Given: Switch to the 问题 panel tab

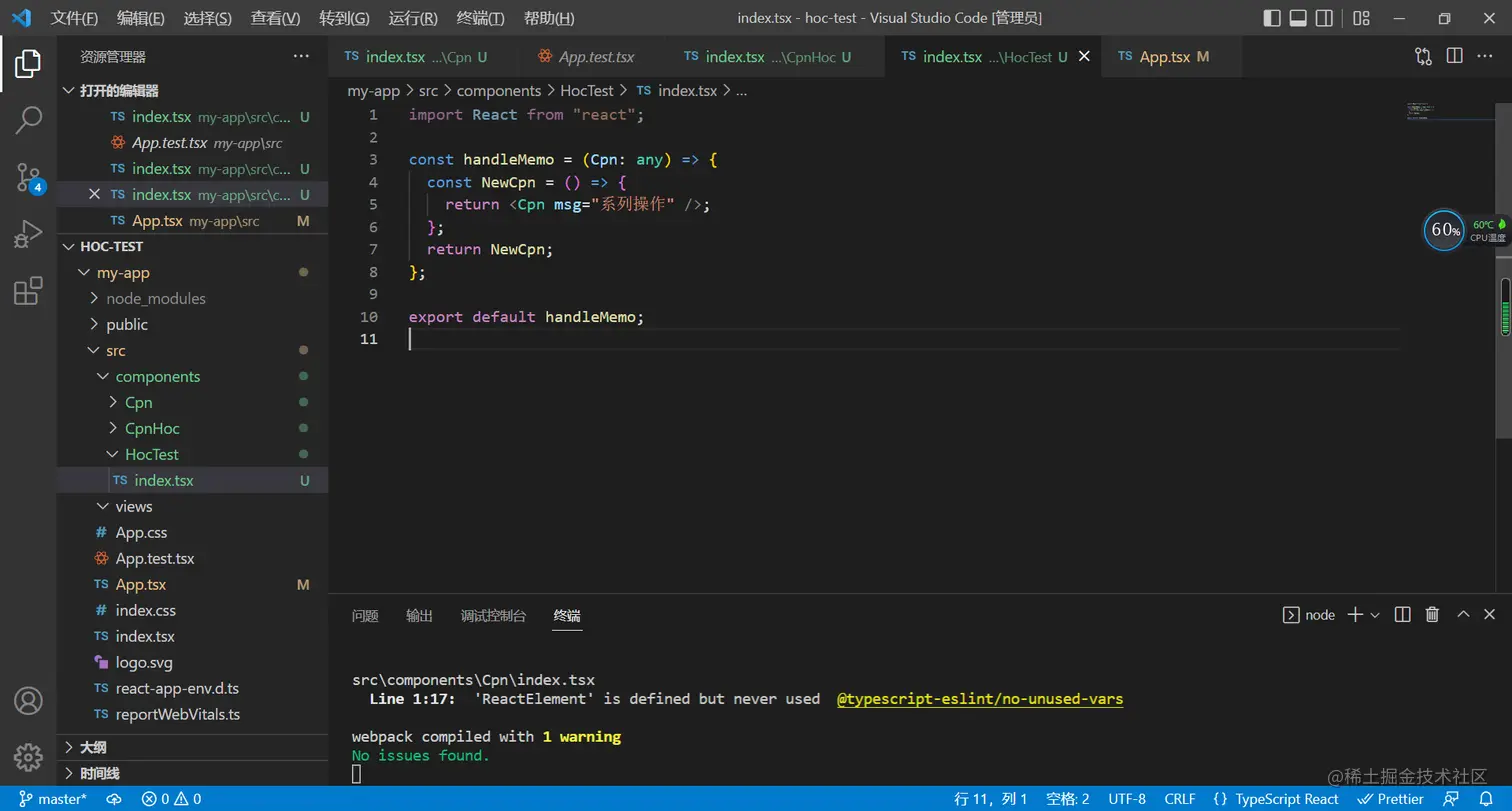Looking at the screenshot, I should 365,616.
